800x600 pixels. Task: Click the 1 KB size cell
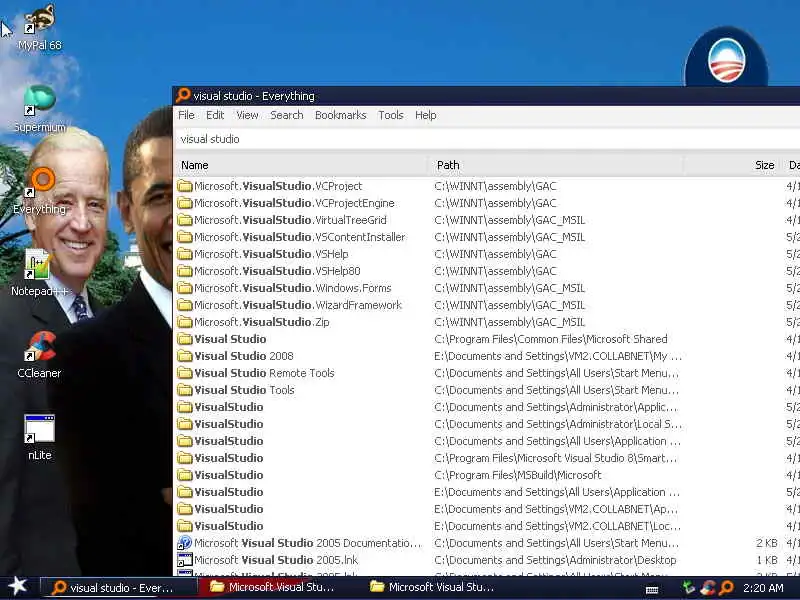[767, 560]
